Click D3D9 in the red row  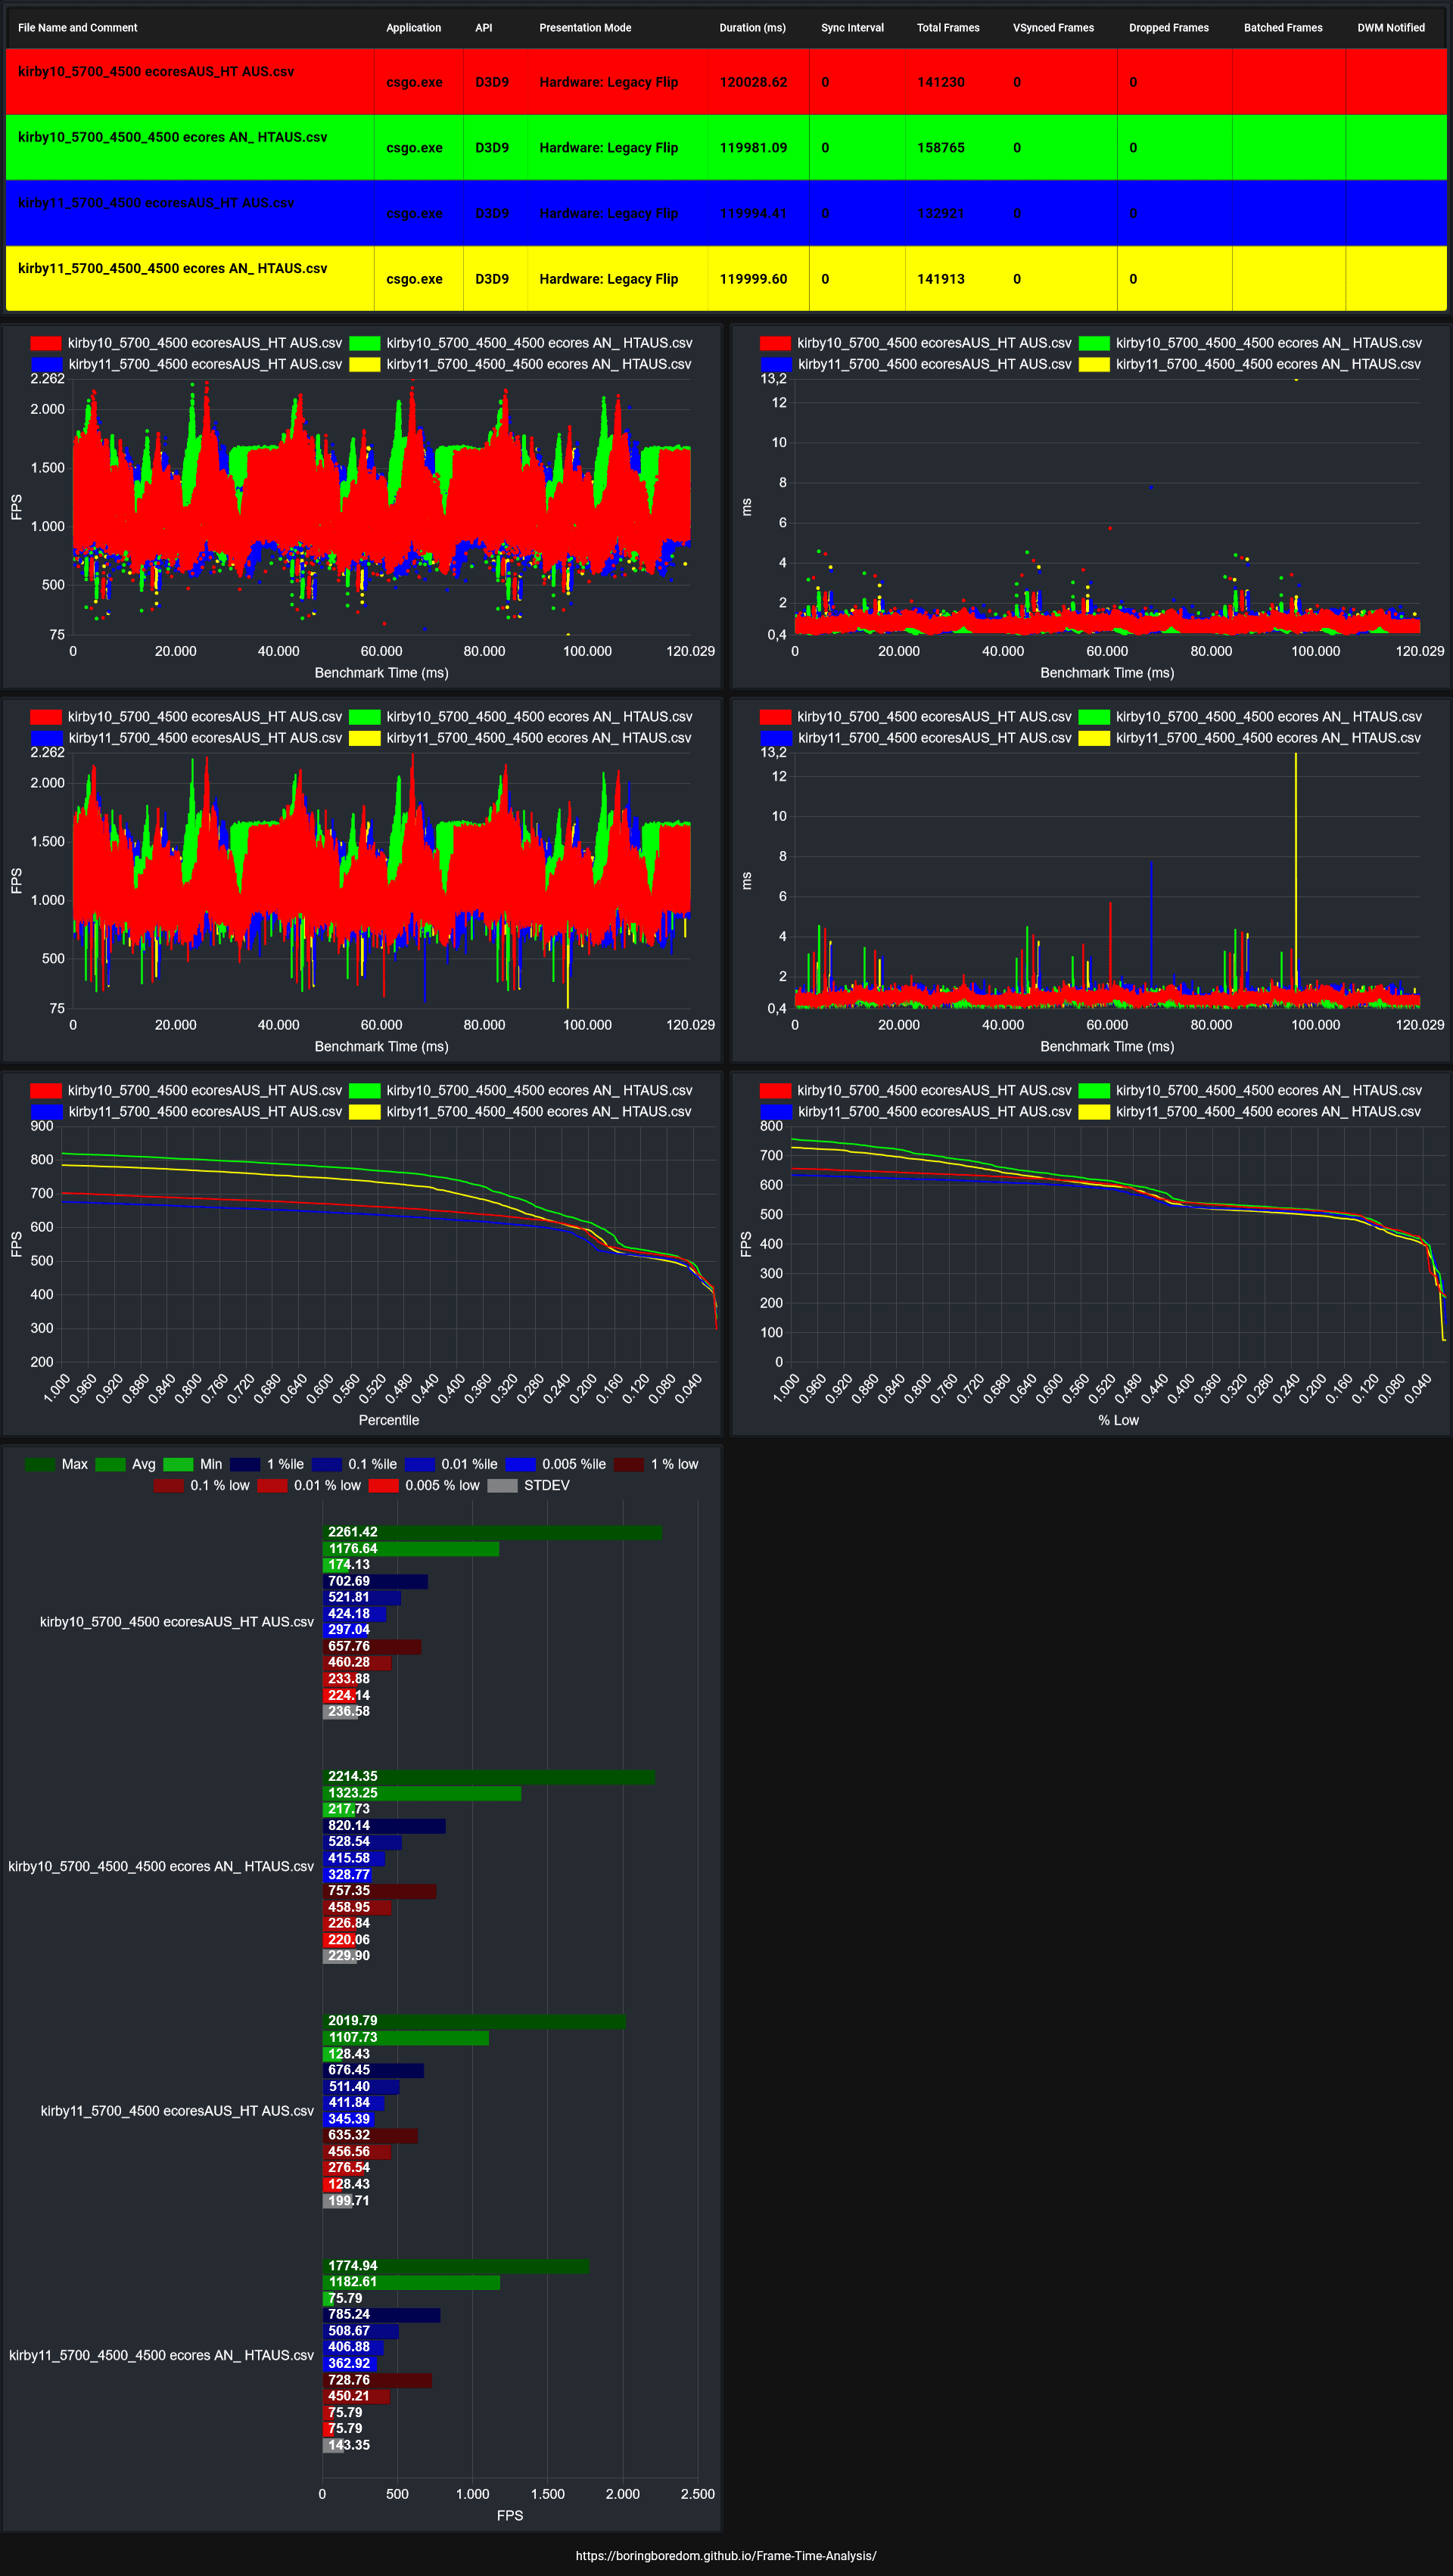click(x=492, y=82)
